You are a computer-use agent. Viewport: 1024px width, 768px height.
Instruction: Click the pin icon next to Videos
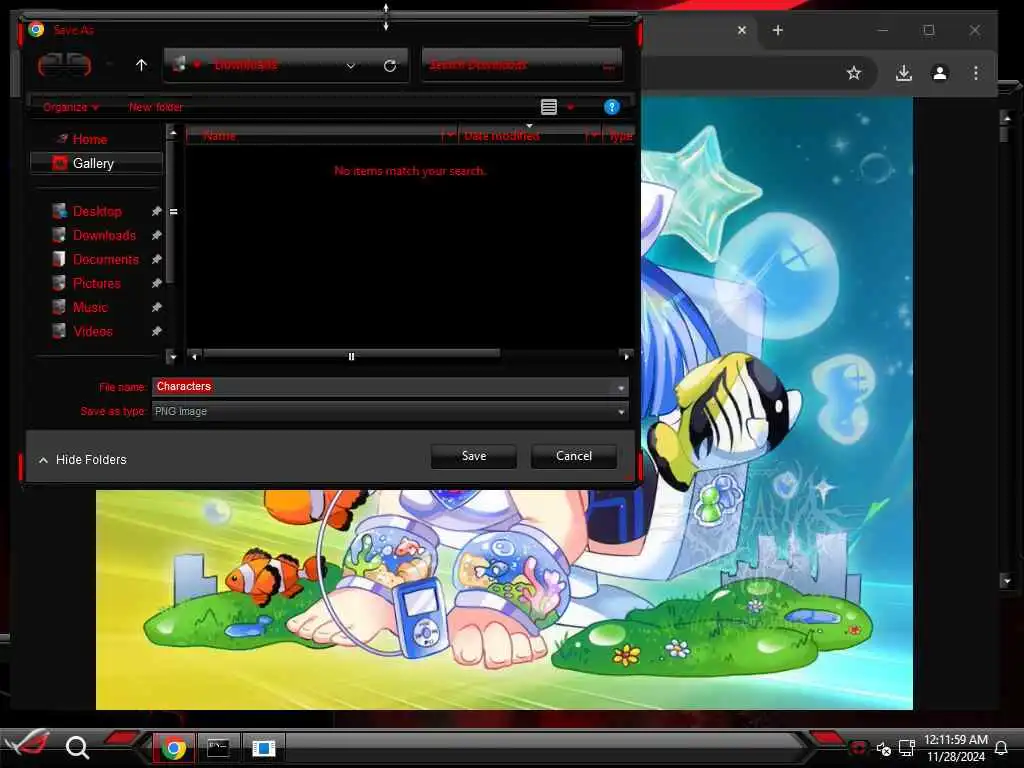click(156, 332)
